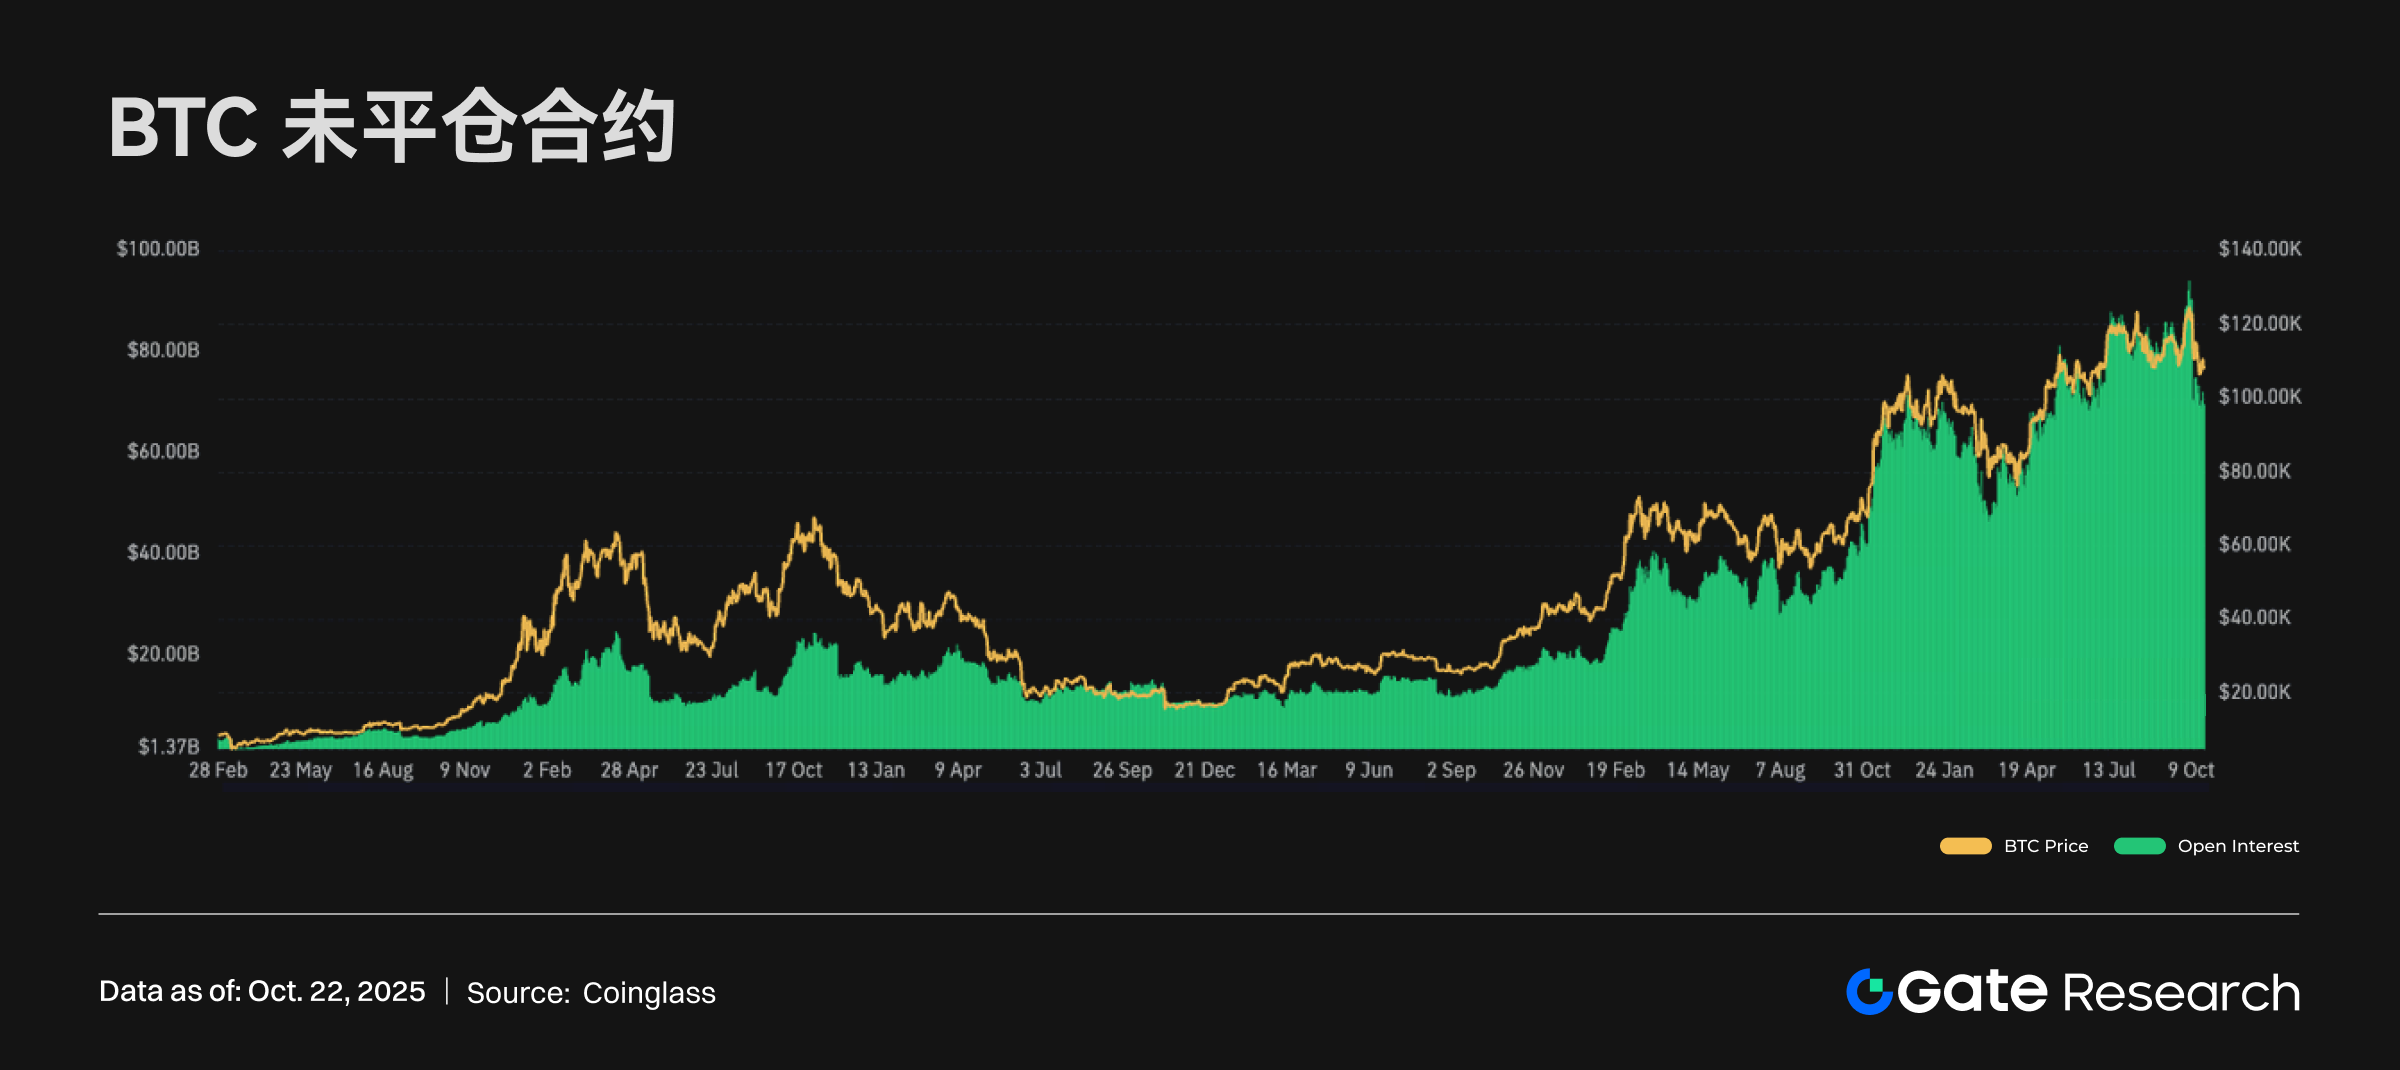2400x1070 pixels.
Task: Click the 13 Jul date axis label
Action: coord(2108,770)
